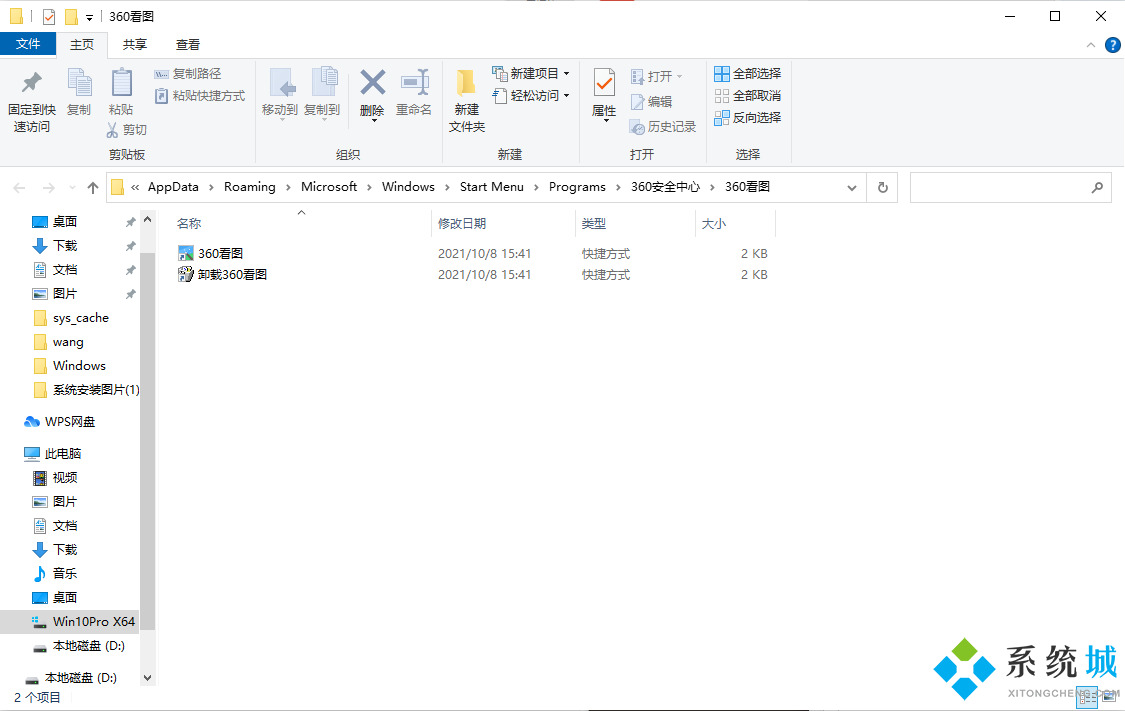The width and height of the screenshot is (1125, 711).
Task: Open the 360看图 shortcut file
Action: (x=218, y=253)
